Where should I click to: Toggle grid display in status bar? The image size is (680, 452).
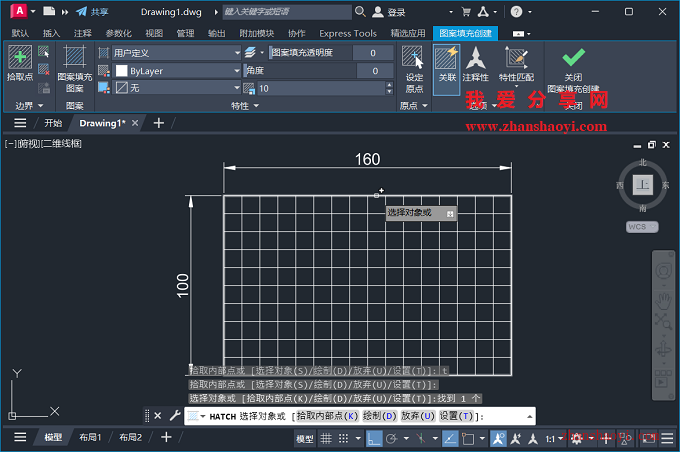pos(326,439)
